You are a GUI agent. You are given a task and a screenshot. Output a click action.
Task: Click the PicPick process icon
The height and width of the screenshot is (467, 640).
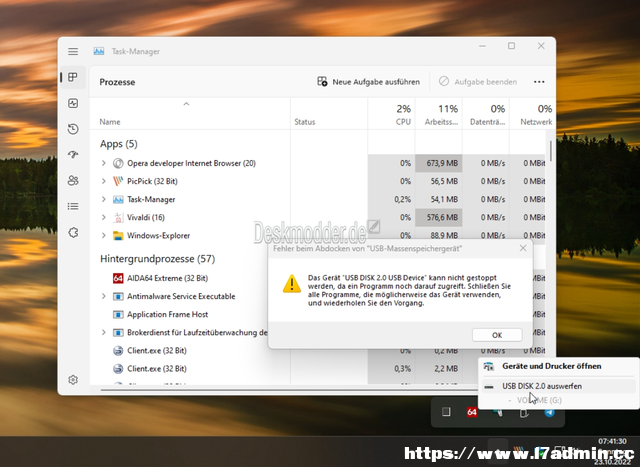[118, 181]
